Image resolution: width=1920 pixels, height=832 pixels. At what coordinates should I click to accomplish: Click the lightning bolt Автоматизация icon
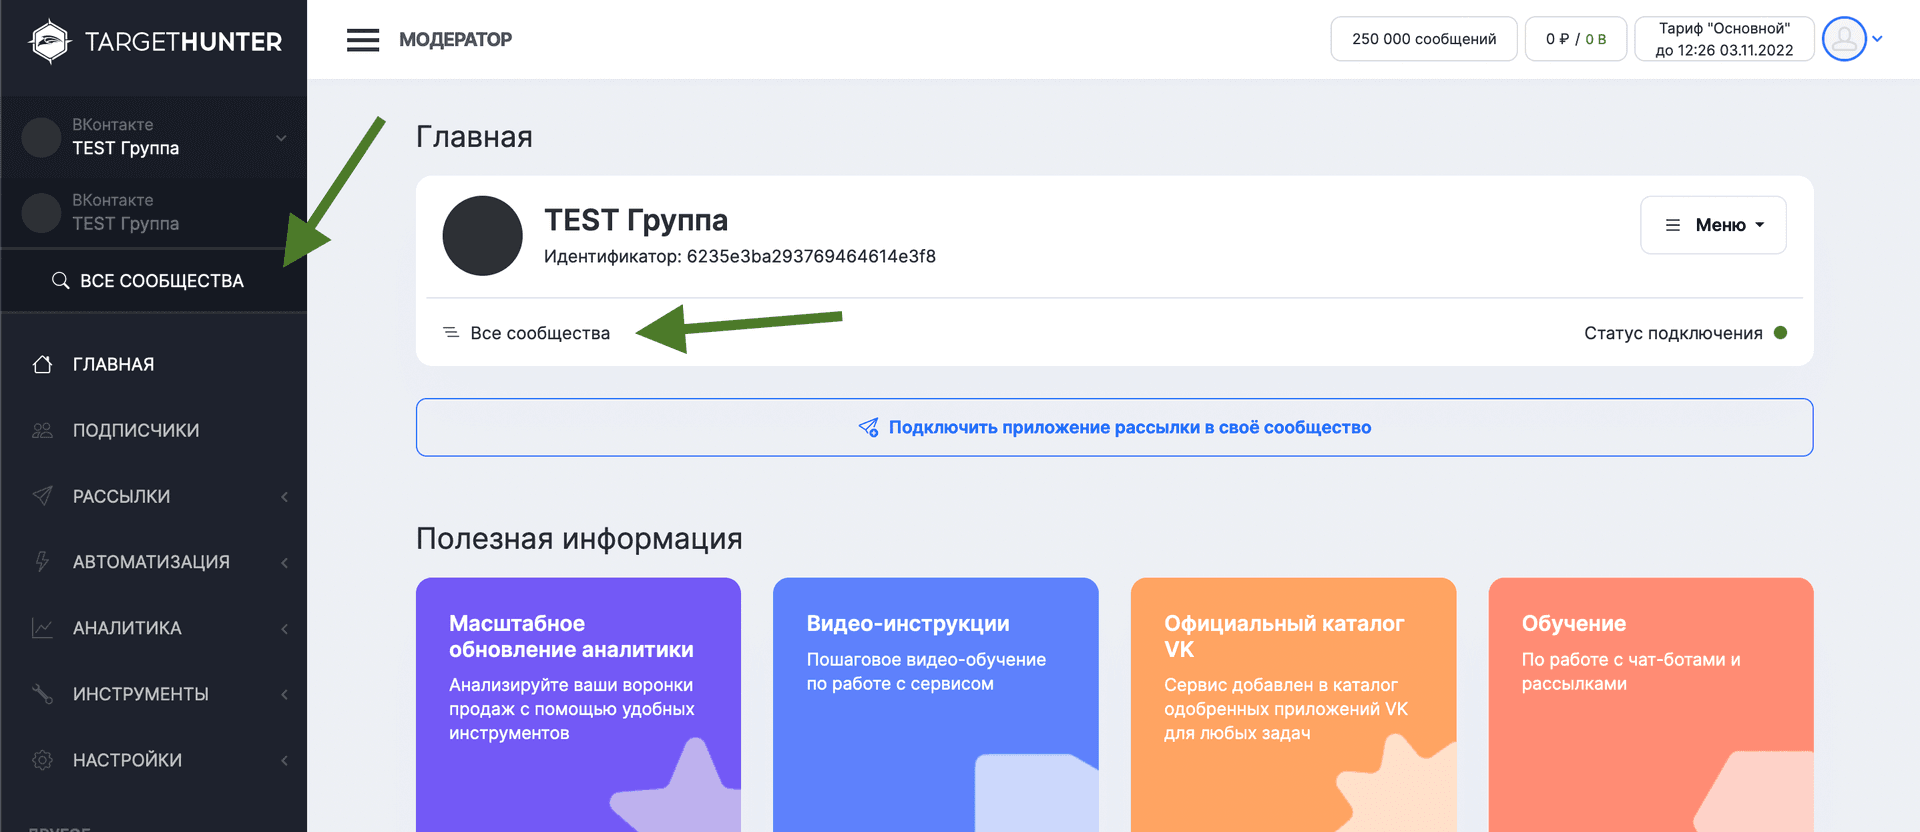pyautogui.click(x=42, y=562)
